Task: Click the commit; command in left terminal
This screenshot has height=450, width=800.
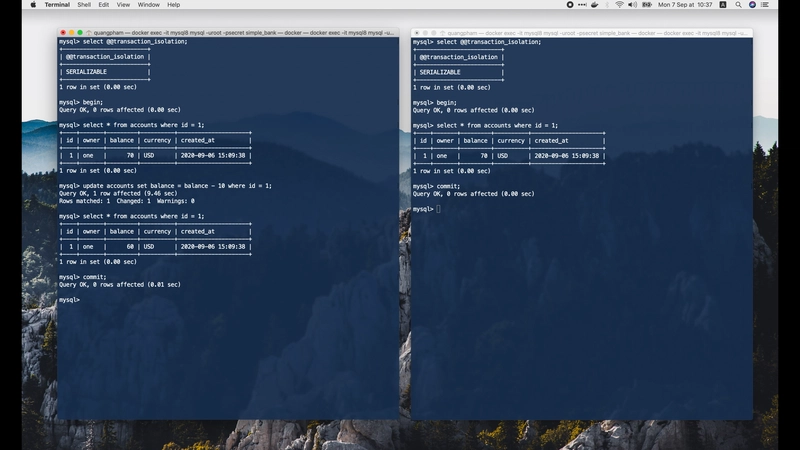Action: point(94,277)
